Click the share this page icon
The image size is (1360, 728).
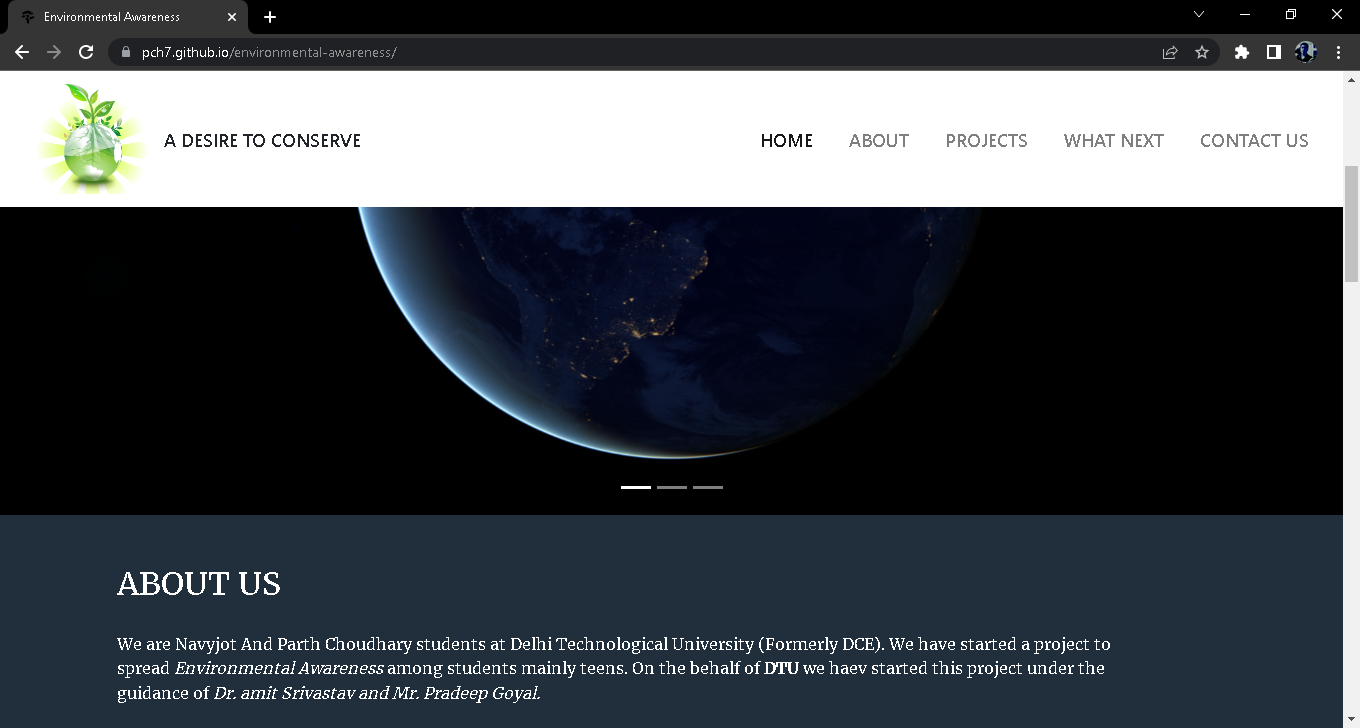pyautogui.click(x=1170, y=52)
